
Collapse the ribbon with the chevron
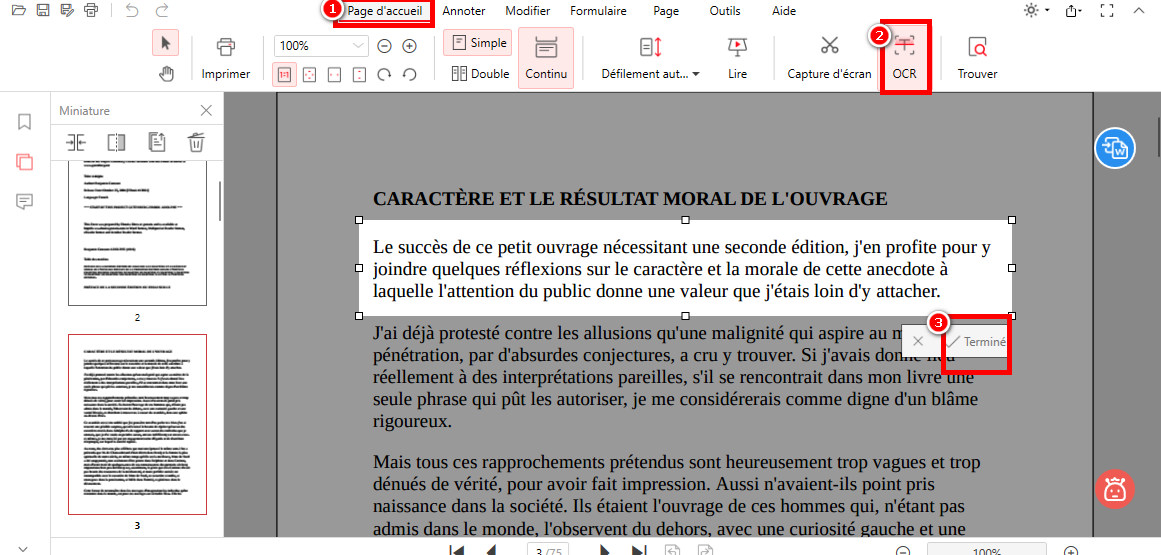(x=1138, y=10)
